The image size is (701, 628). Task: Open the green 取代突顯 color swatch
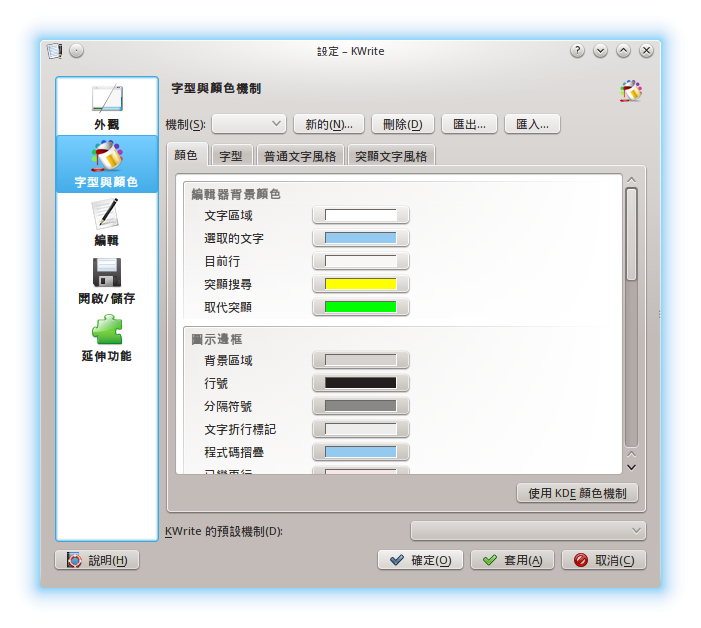pyautogui.click(x=361, y=307)
